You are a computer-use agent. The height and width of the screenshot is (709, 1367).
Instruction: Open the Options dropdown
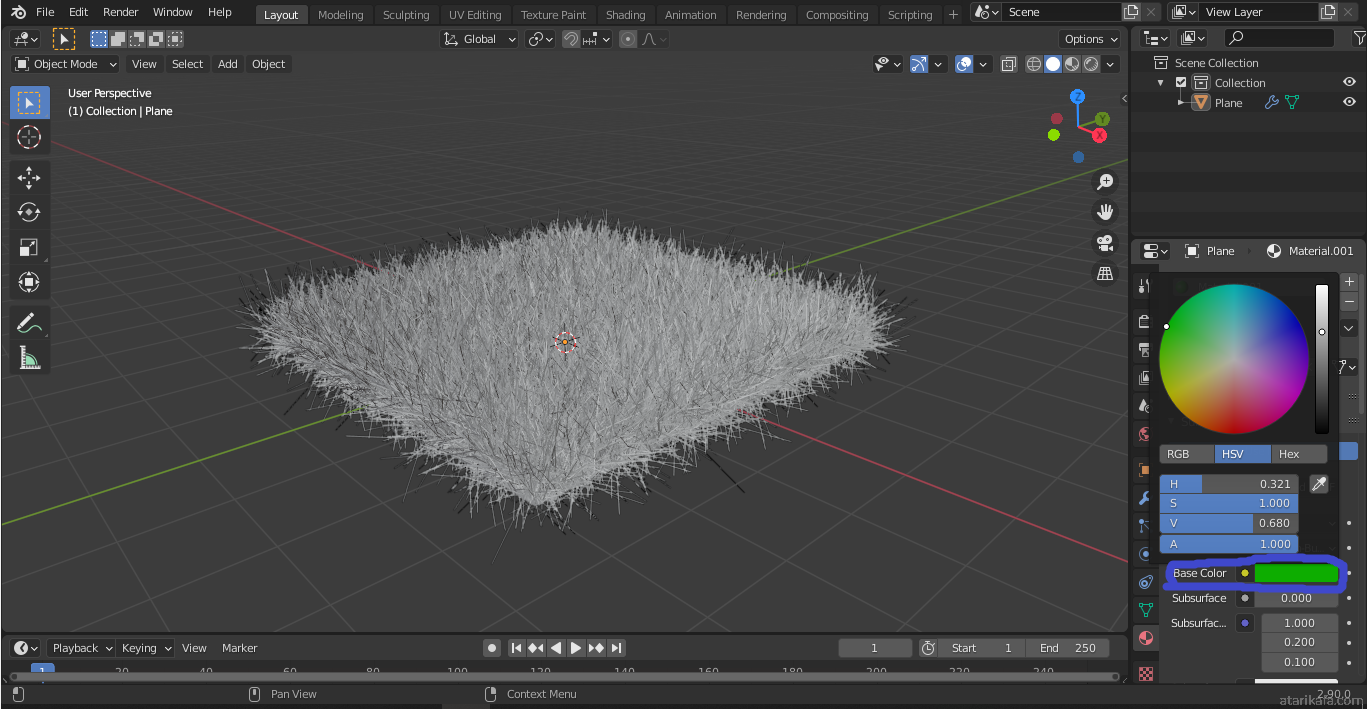[1091, 39]
